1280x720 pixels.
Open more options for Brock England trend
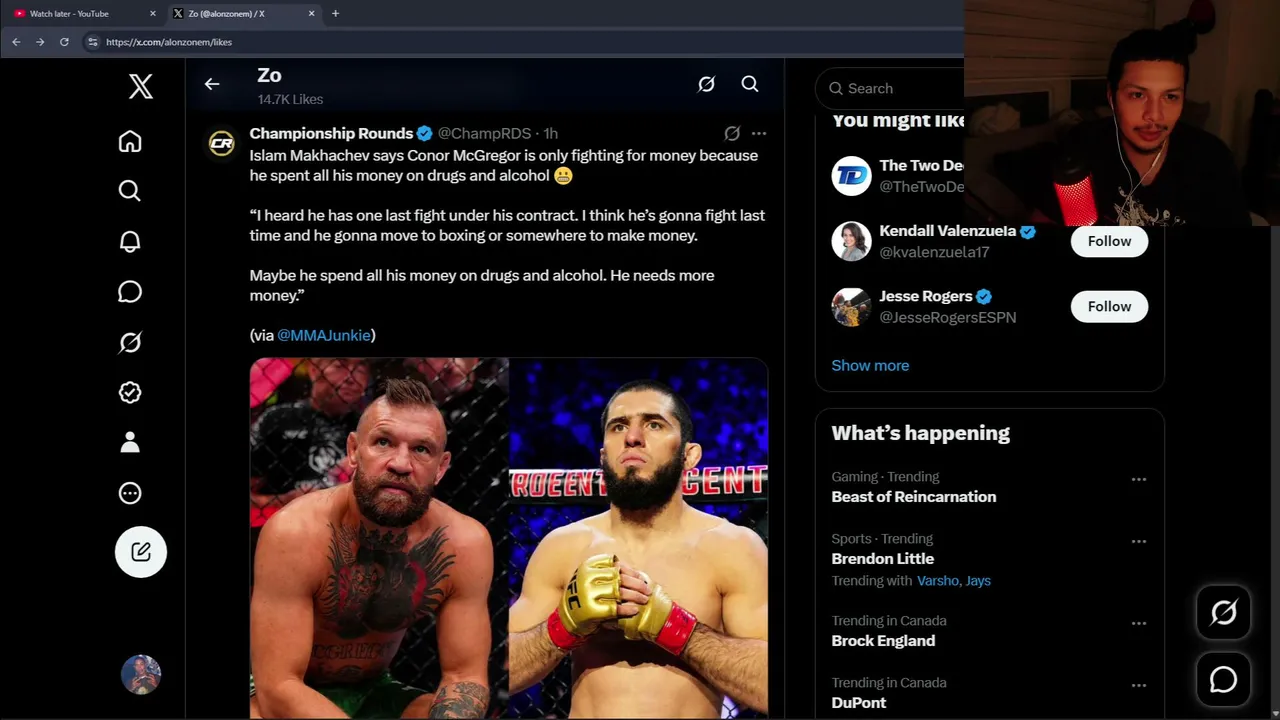(1139, 623)
